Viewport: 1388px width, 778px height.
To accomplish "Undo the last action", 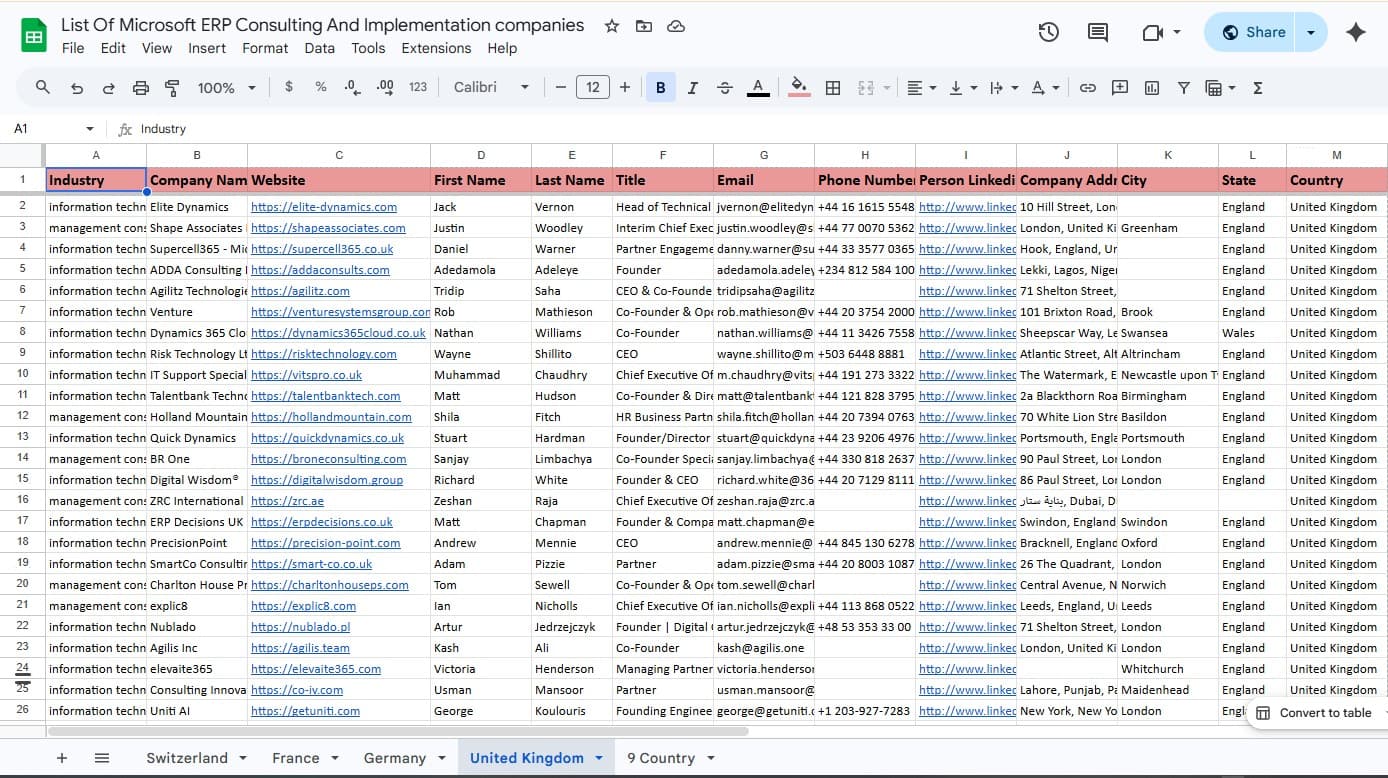I will coord(76,88).
